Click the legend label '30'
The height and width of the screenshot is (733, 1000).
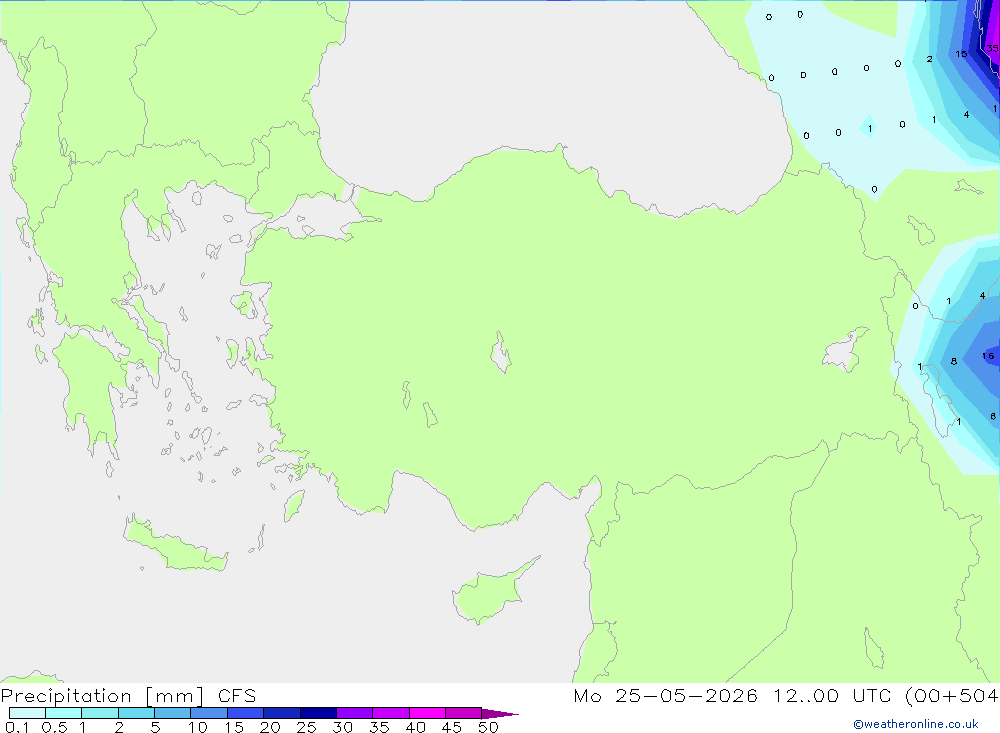tap(342, 727)
